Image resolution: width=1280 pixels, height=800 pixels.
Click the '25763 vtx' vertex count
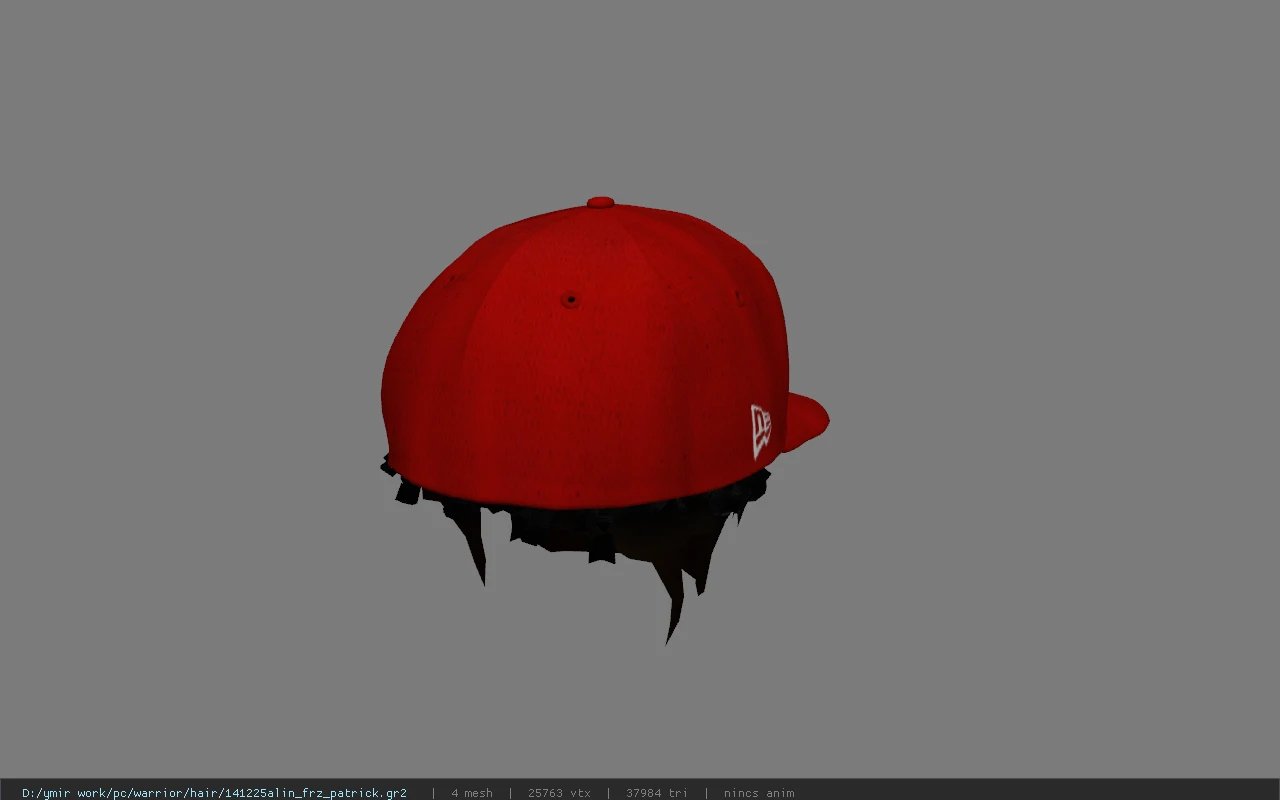tap(559, 793)
